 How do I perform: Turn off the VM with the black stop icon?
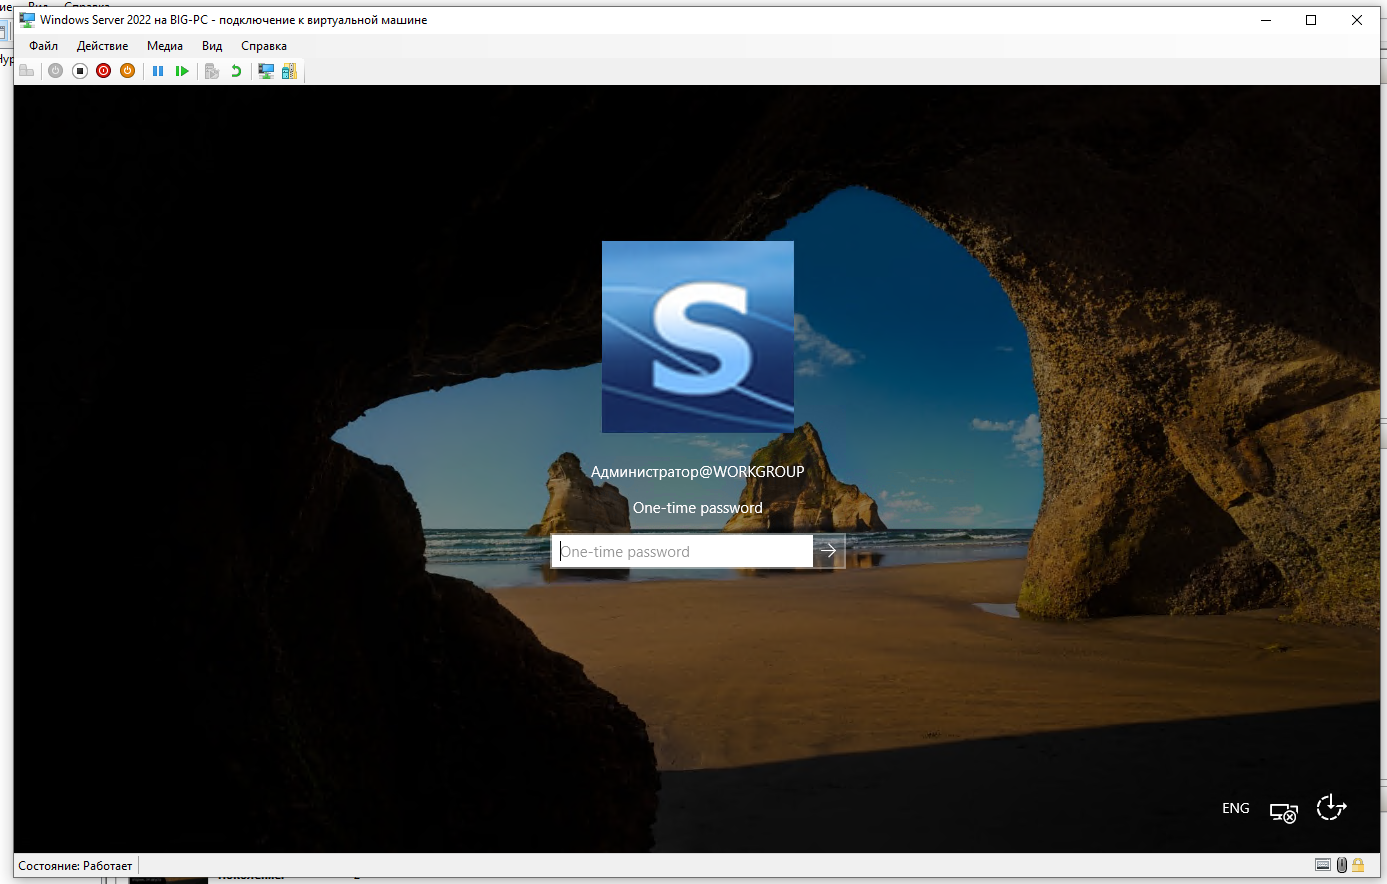click(x=79, y=70)
